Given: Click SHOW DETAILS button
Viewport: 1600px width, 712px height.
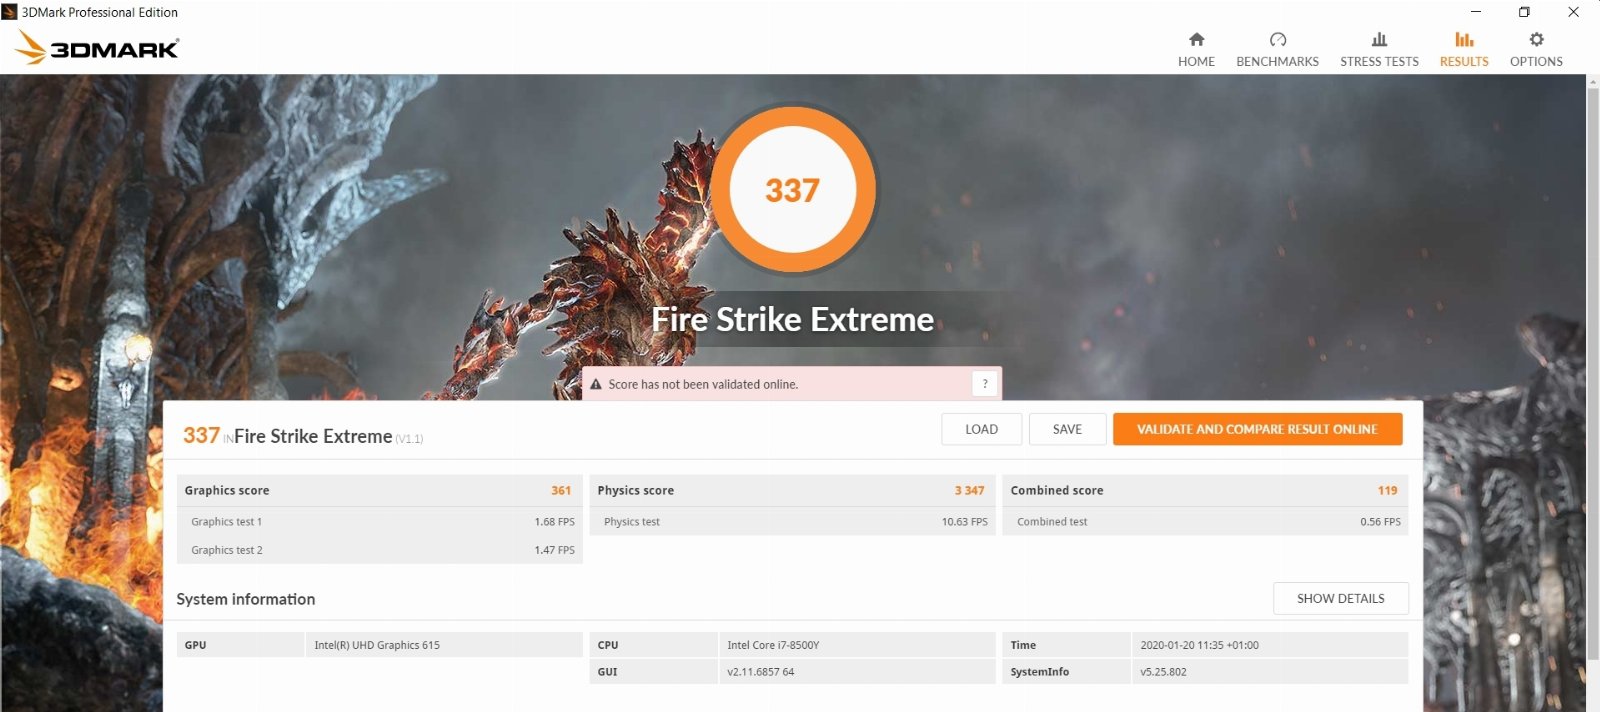Looking at the screenshot, I should tap(1340, 598).
